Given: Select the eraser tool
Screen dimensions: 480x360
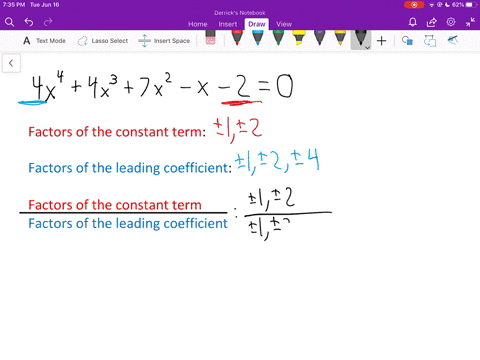Looking at the screenshot, I should 210,38.
